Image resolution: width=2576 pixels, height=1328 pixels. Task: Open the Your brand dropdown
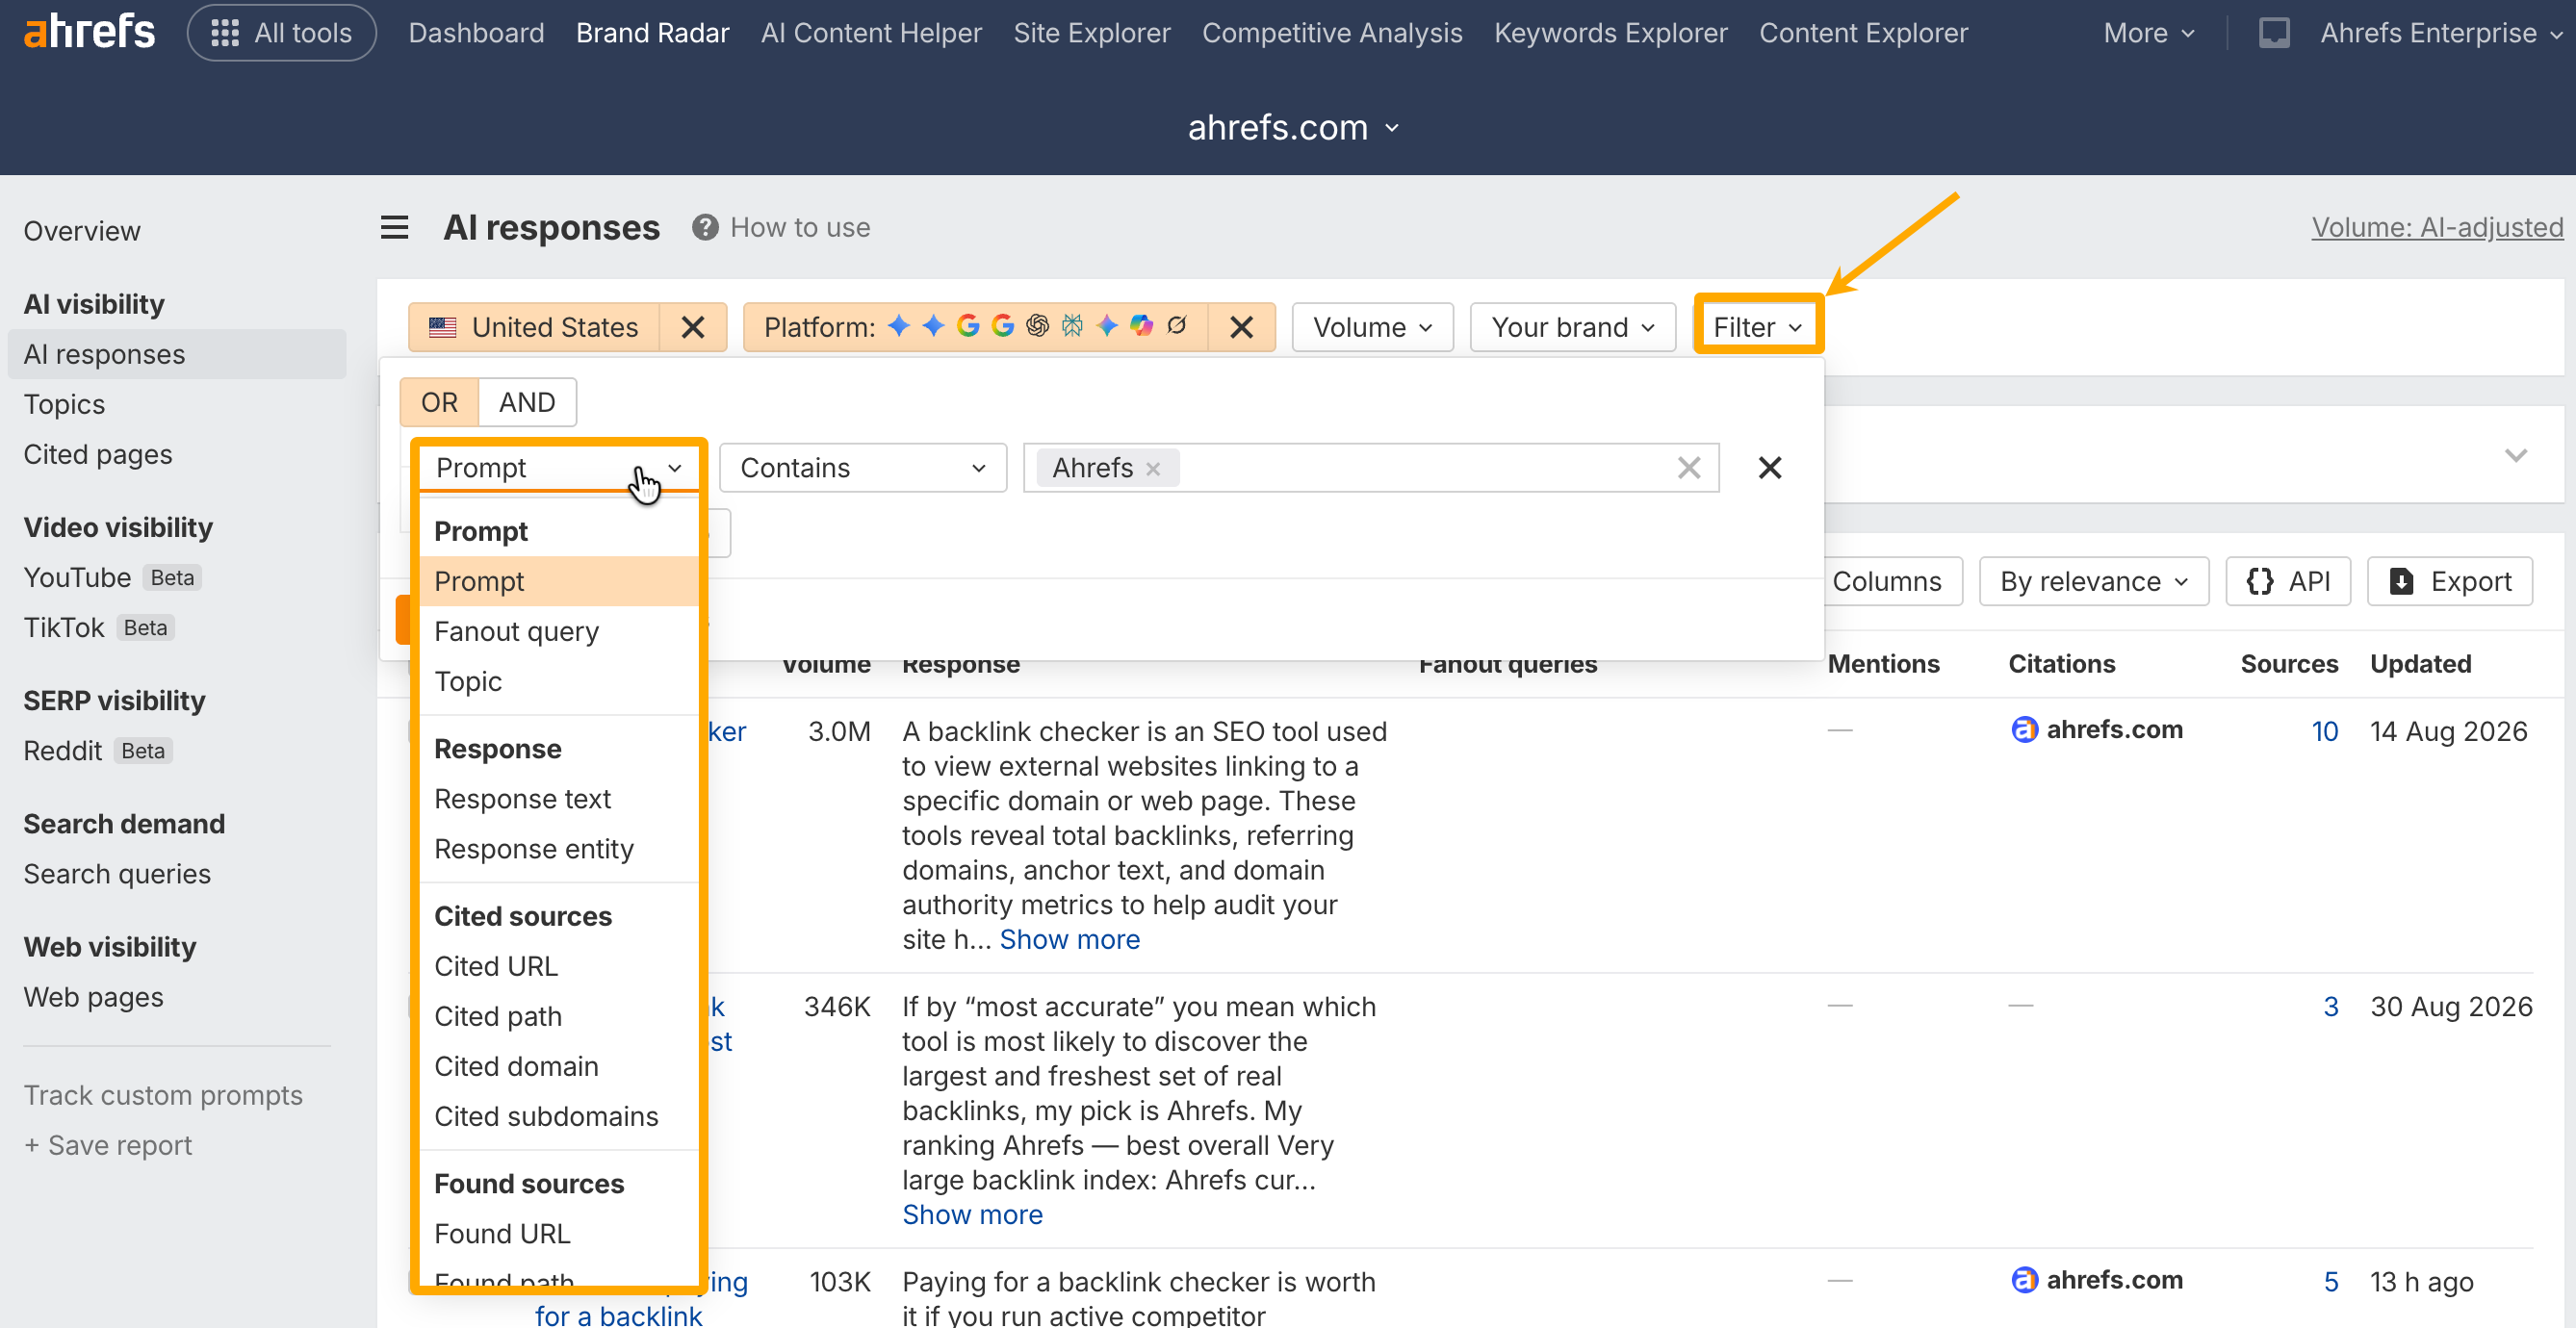1572,327
